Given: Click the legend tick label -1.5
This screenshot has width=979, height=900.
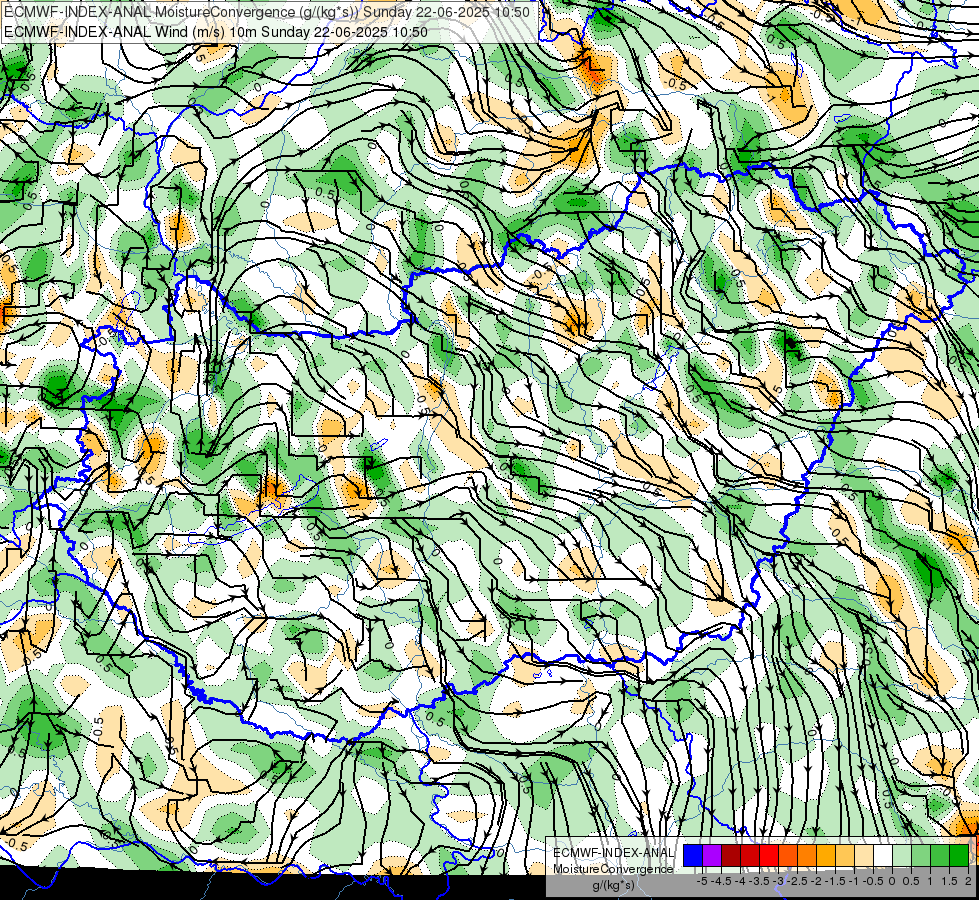Looking at the screenshot, I should [x=834, y=881].
